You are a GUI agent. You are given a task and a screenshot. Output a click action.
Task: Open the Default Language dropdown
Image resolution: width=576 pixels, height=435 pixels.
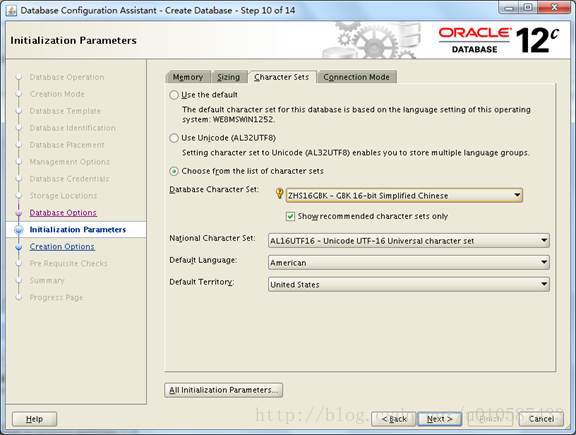pos(408,263)
